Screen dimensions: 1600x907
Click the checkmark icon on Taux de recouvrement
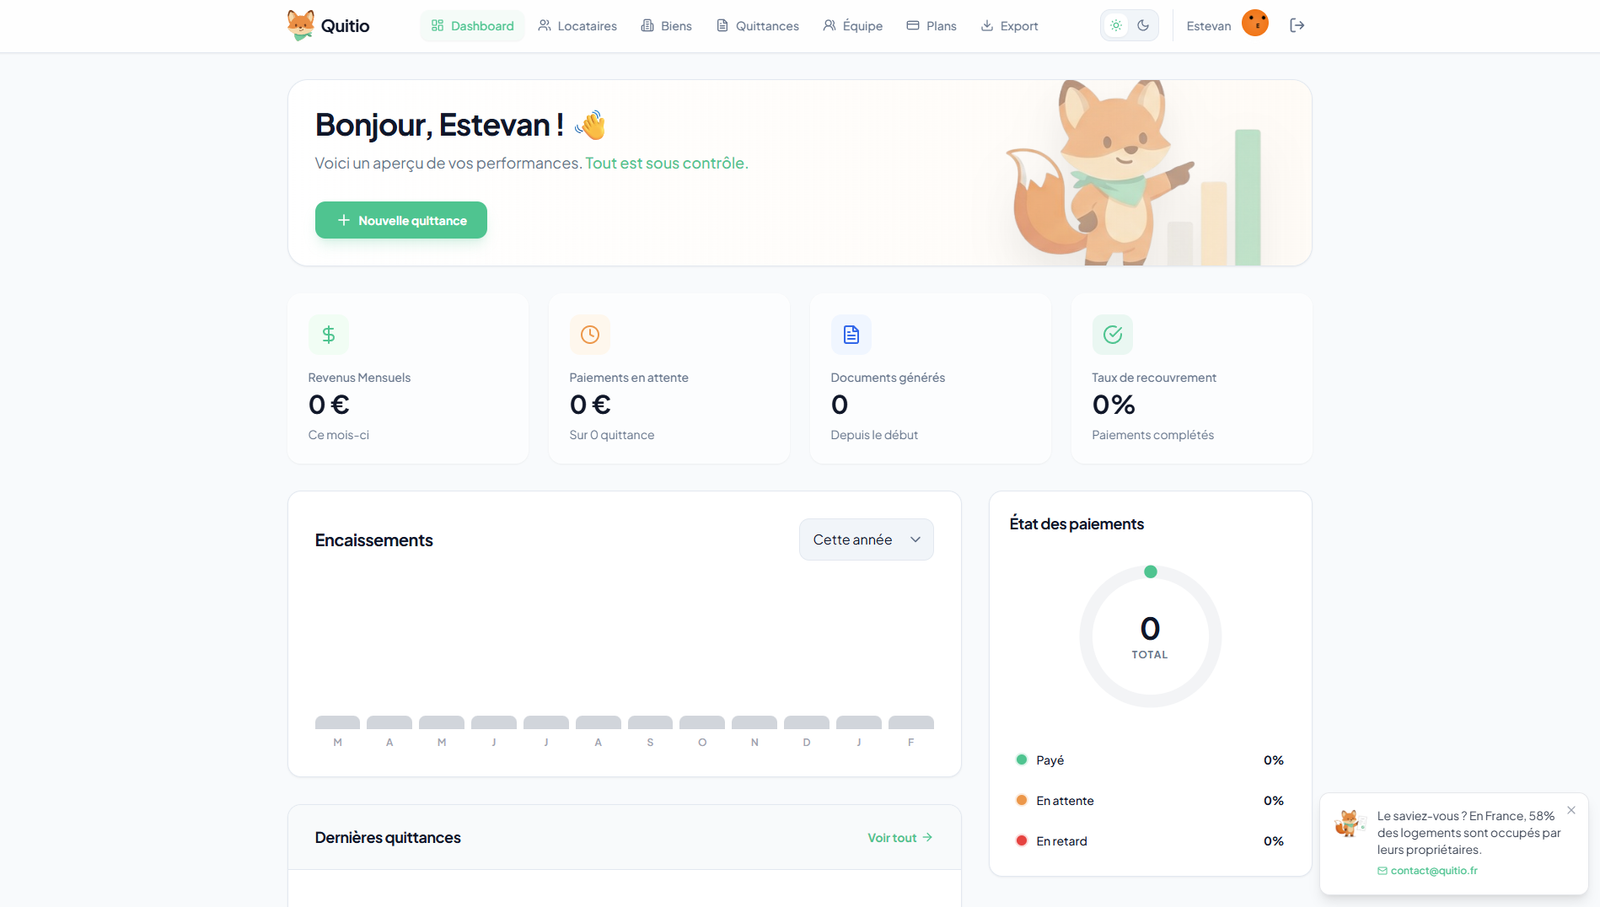pos(1112,335)
